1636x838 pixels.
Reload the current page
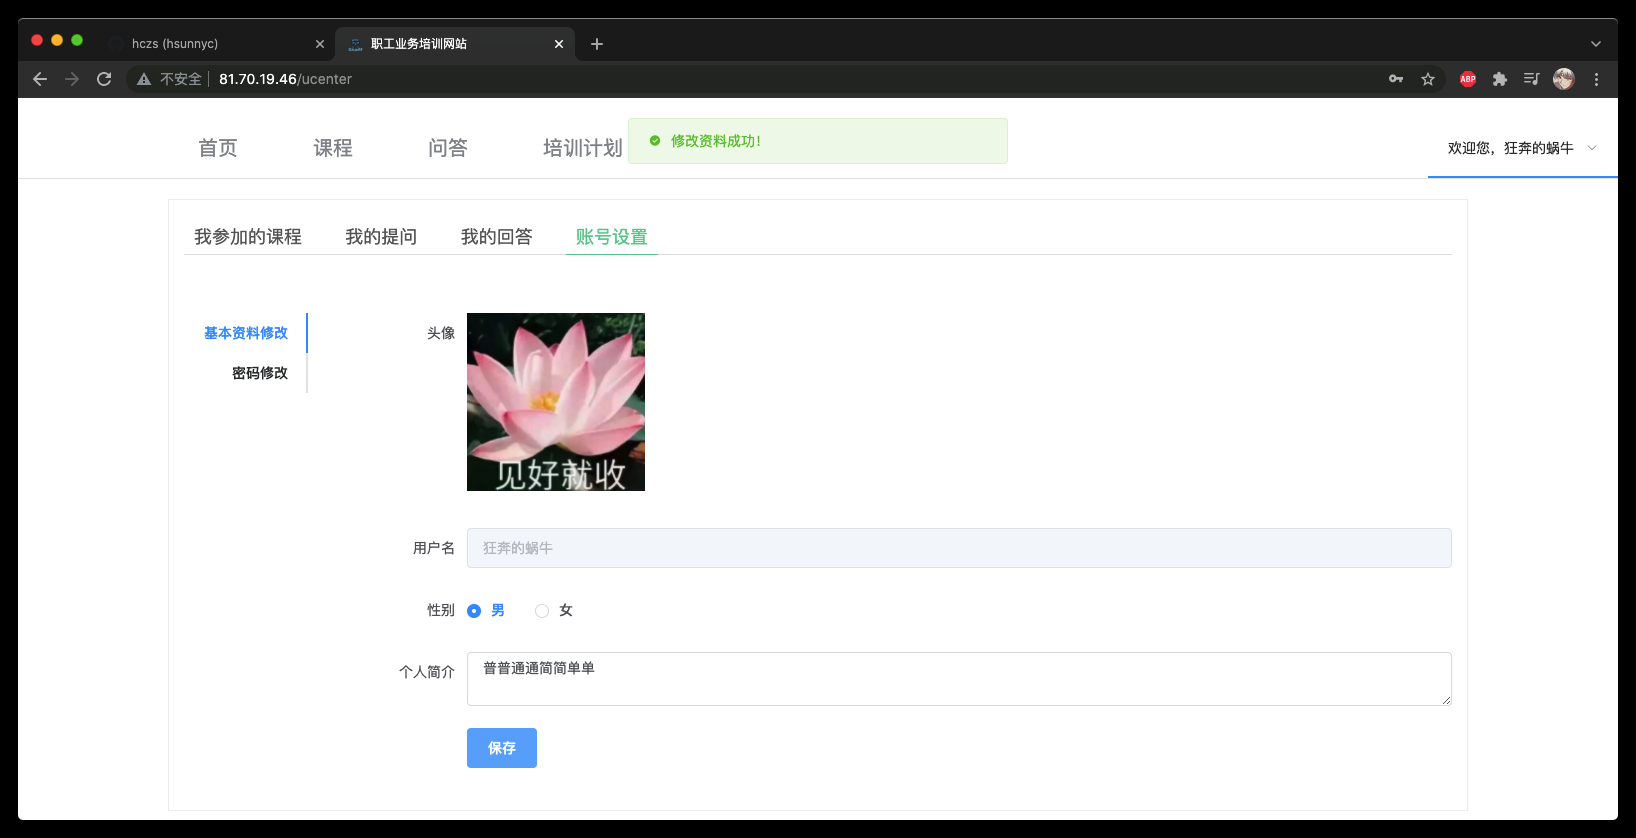click(x=104, y=79)
